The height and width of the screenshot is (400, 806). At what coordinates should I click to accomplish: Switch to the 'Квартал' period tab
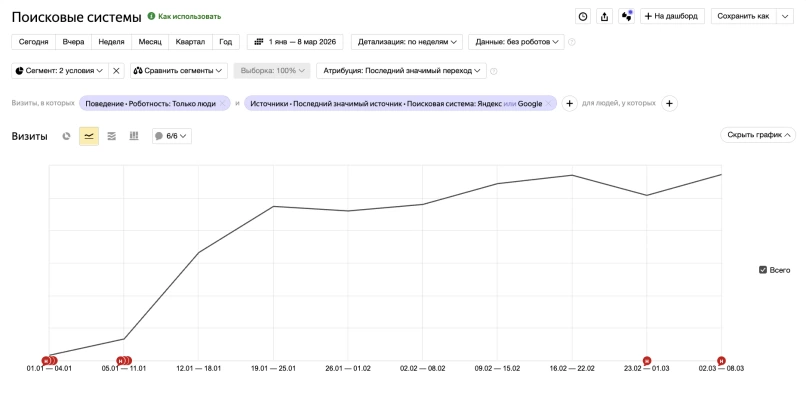click(x=190, y=42)
